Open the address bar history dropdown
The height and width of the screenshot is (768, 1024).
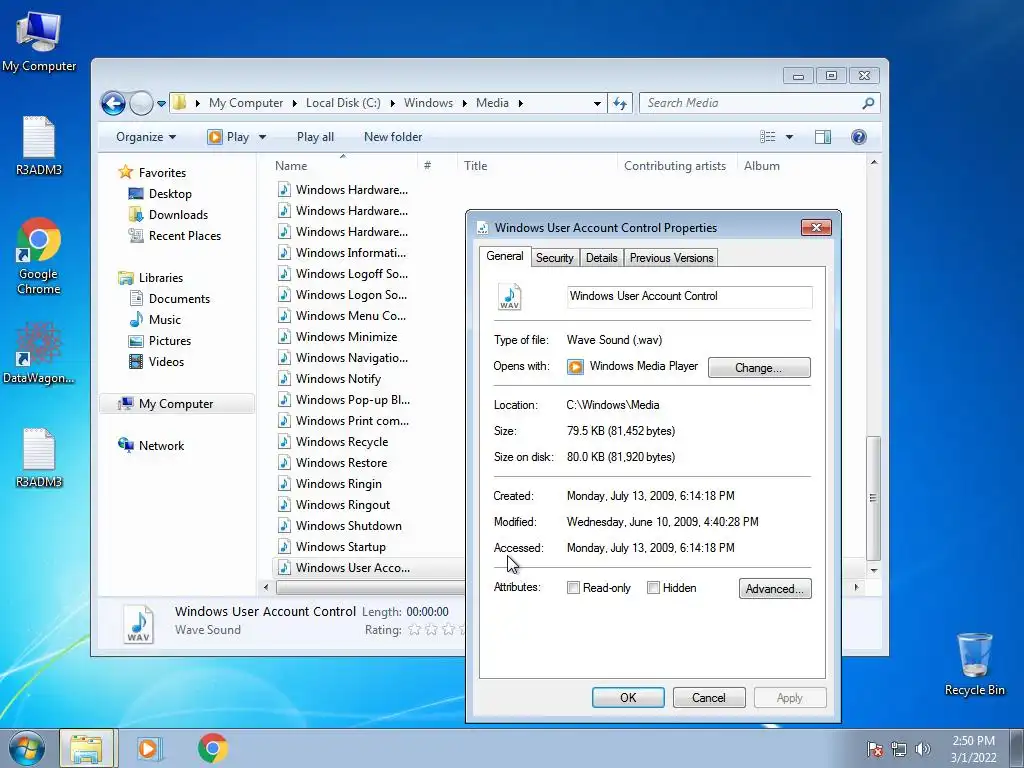[597, 103]
